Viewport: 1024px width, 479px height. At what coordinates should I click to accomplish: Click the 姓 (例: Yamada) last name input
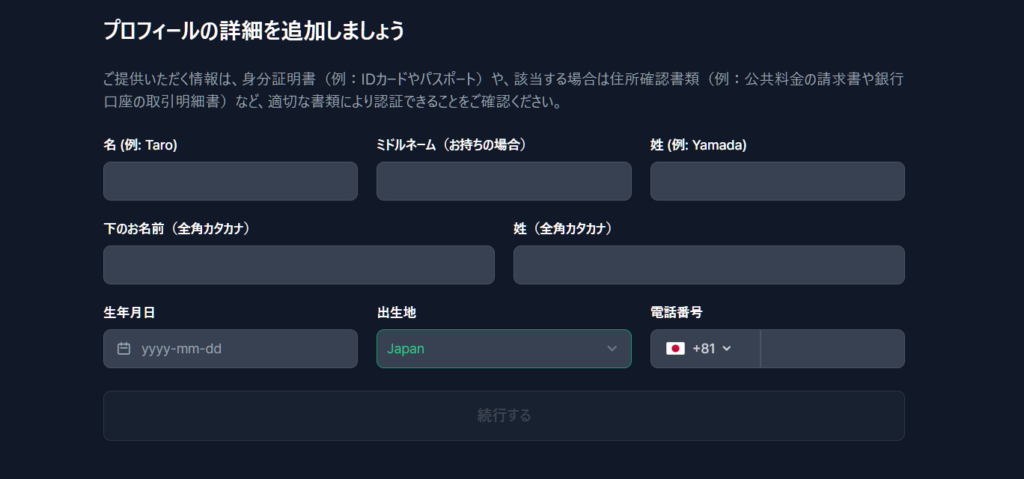[x=777, y=181]
